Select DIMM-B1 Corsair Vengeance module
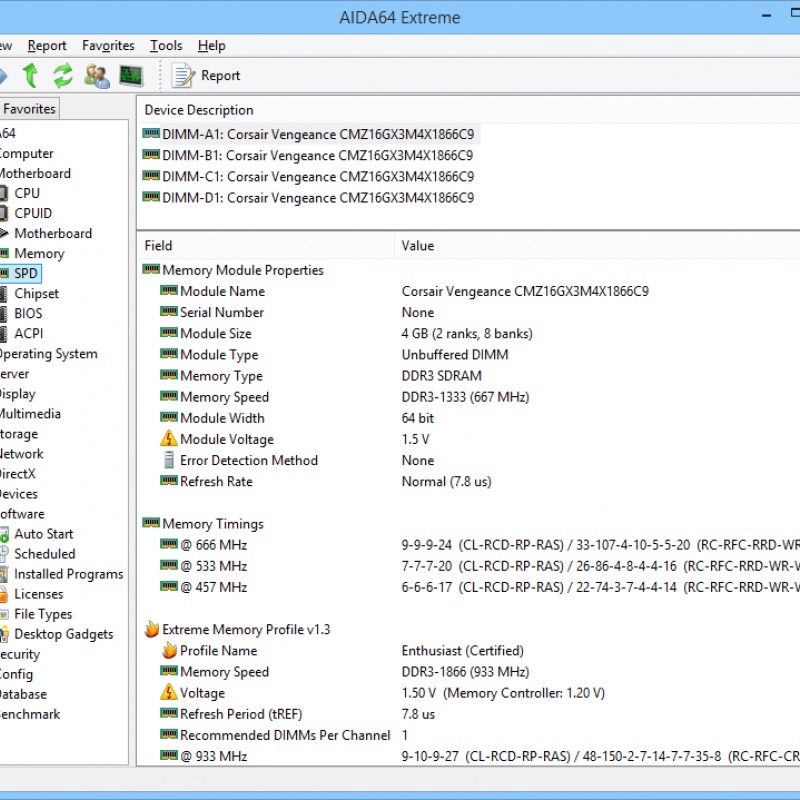This screenshot has height=800, width=800. coord(317,155)
